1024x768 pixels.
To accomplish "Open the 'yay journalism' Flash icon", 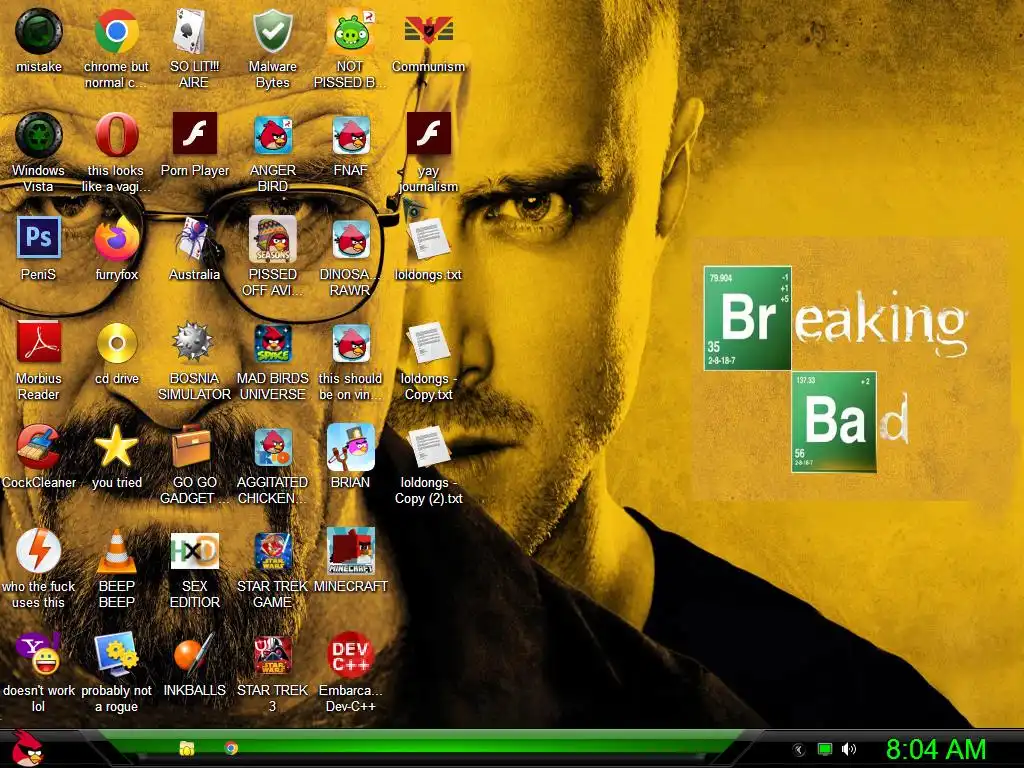I will (428, 134).
